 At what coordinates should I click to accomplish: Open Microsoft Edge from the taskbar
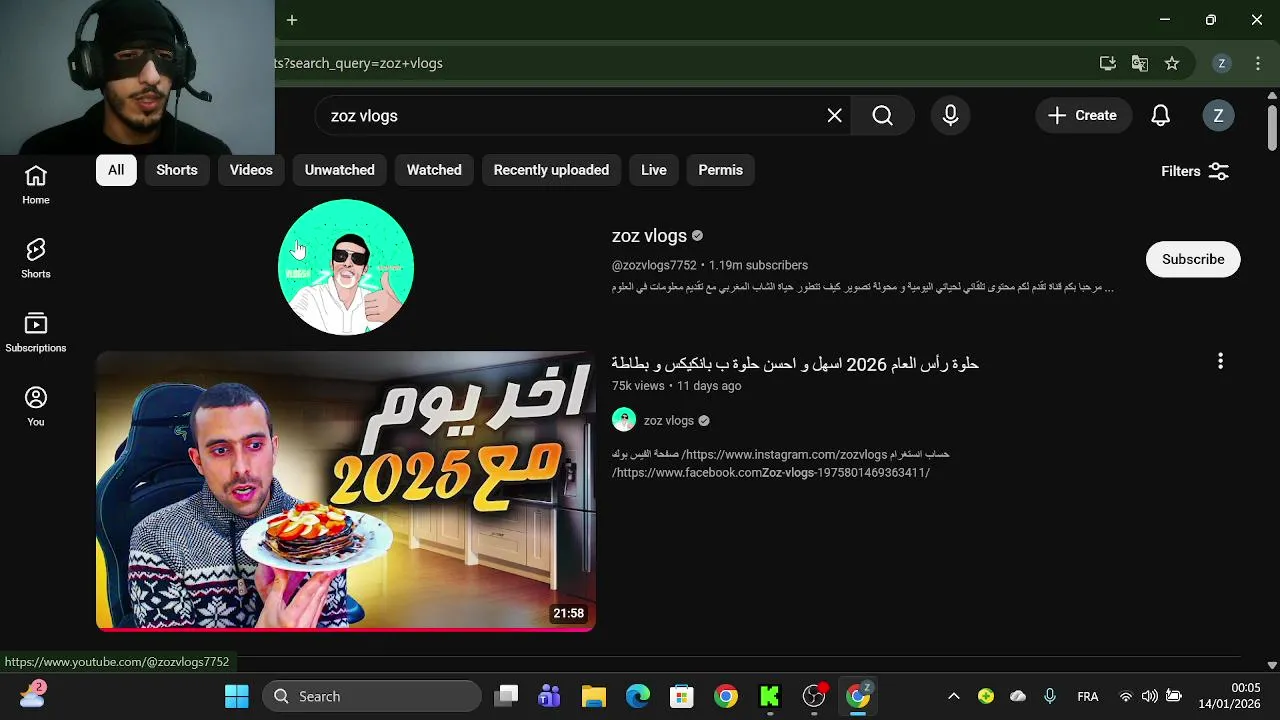pos(638,696)
